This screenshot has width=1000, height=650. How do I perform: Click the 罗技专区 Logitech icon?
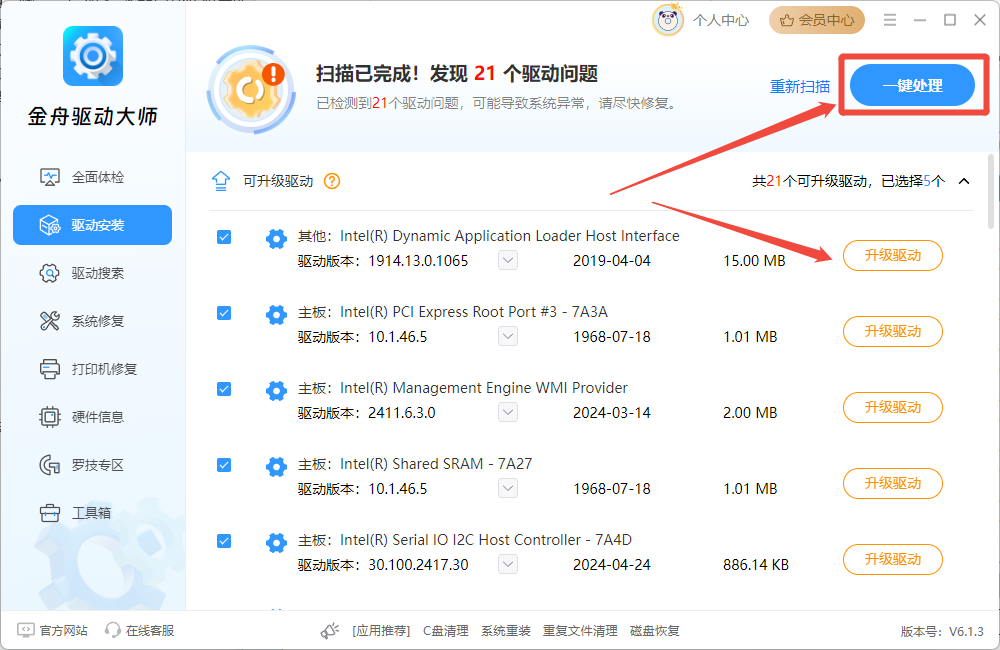50,465
